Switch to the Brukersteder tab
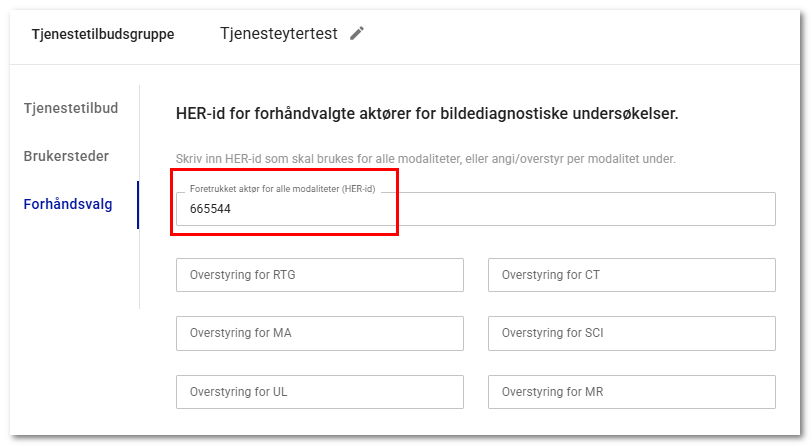 (x=66, y=156)
